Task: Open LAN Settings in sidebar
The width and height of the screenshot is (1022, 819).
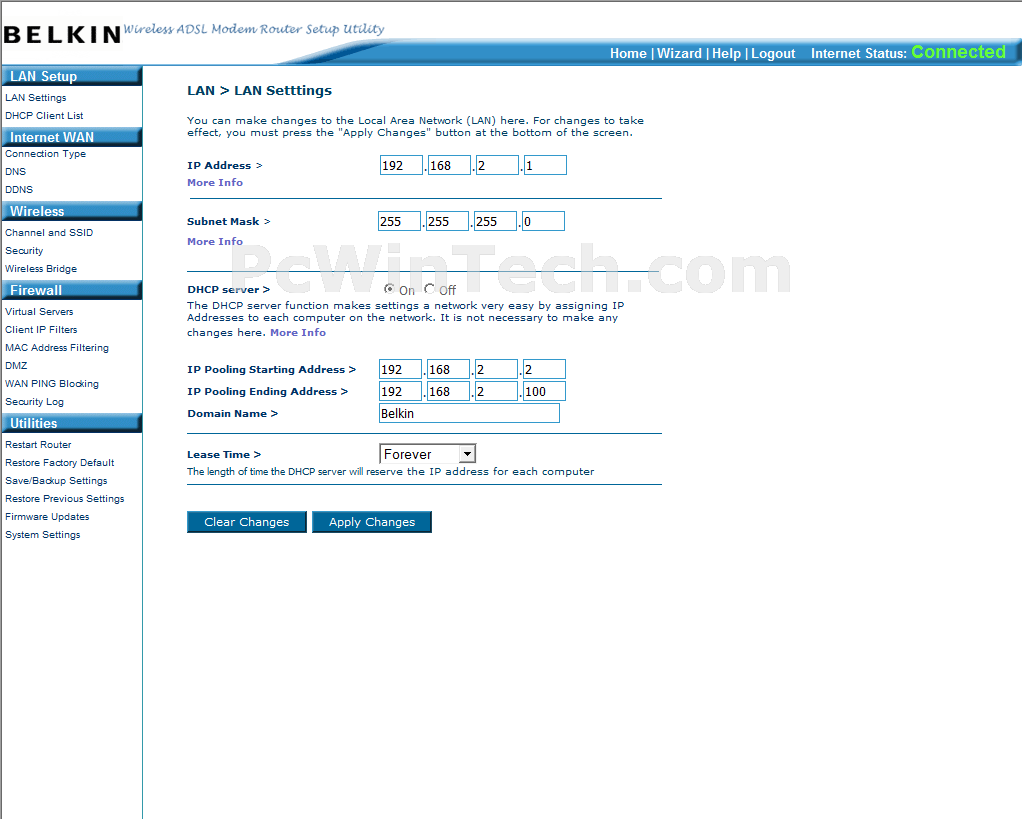Action: coord(36,98)
